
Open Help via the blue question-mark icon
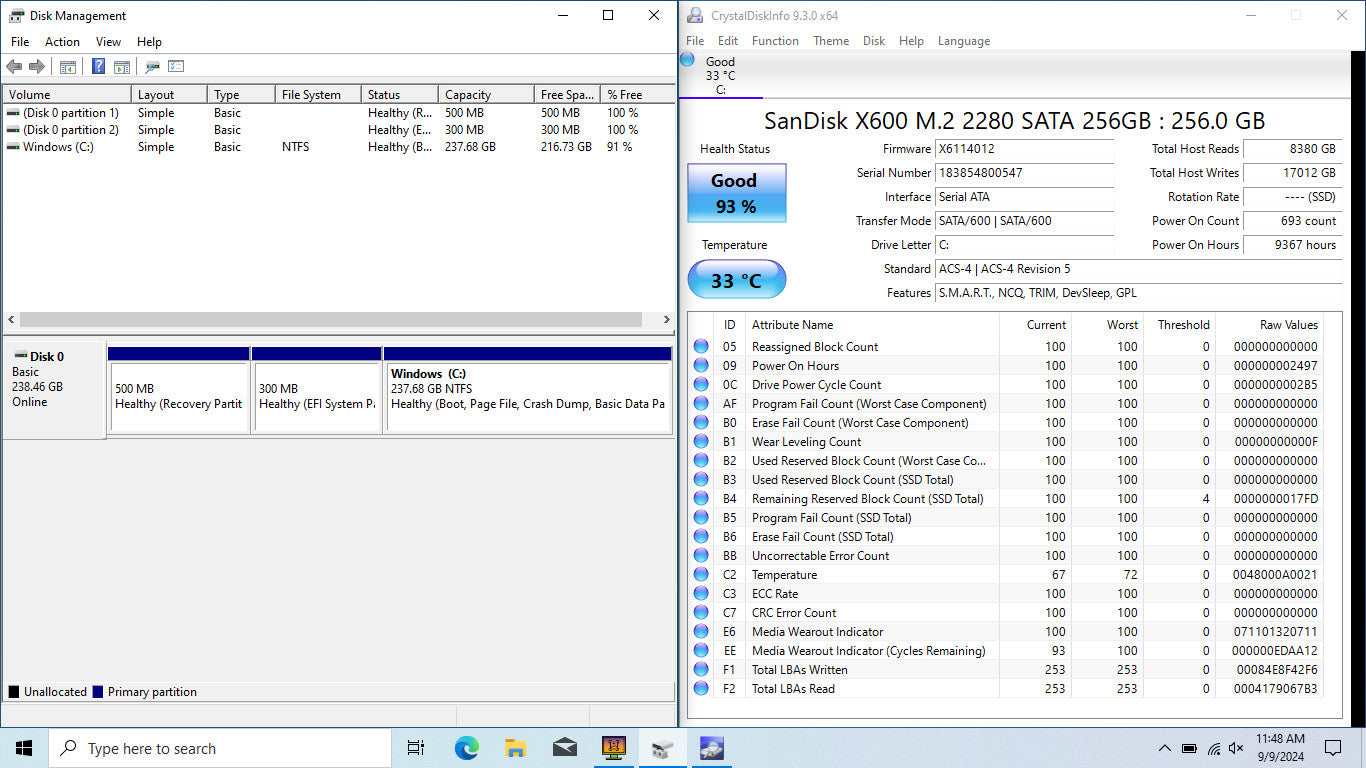[x=99, y=67]
